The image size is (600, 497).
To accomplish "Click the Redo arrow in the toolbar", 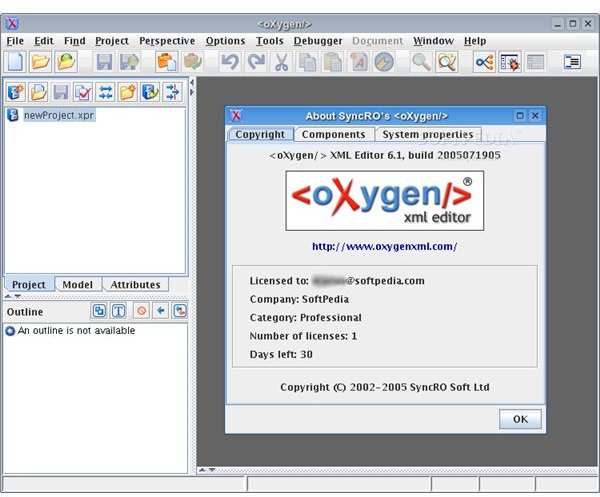I will [256, 62].
